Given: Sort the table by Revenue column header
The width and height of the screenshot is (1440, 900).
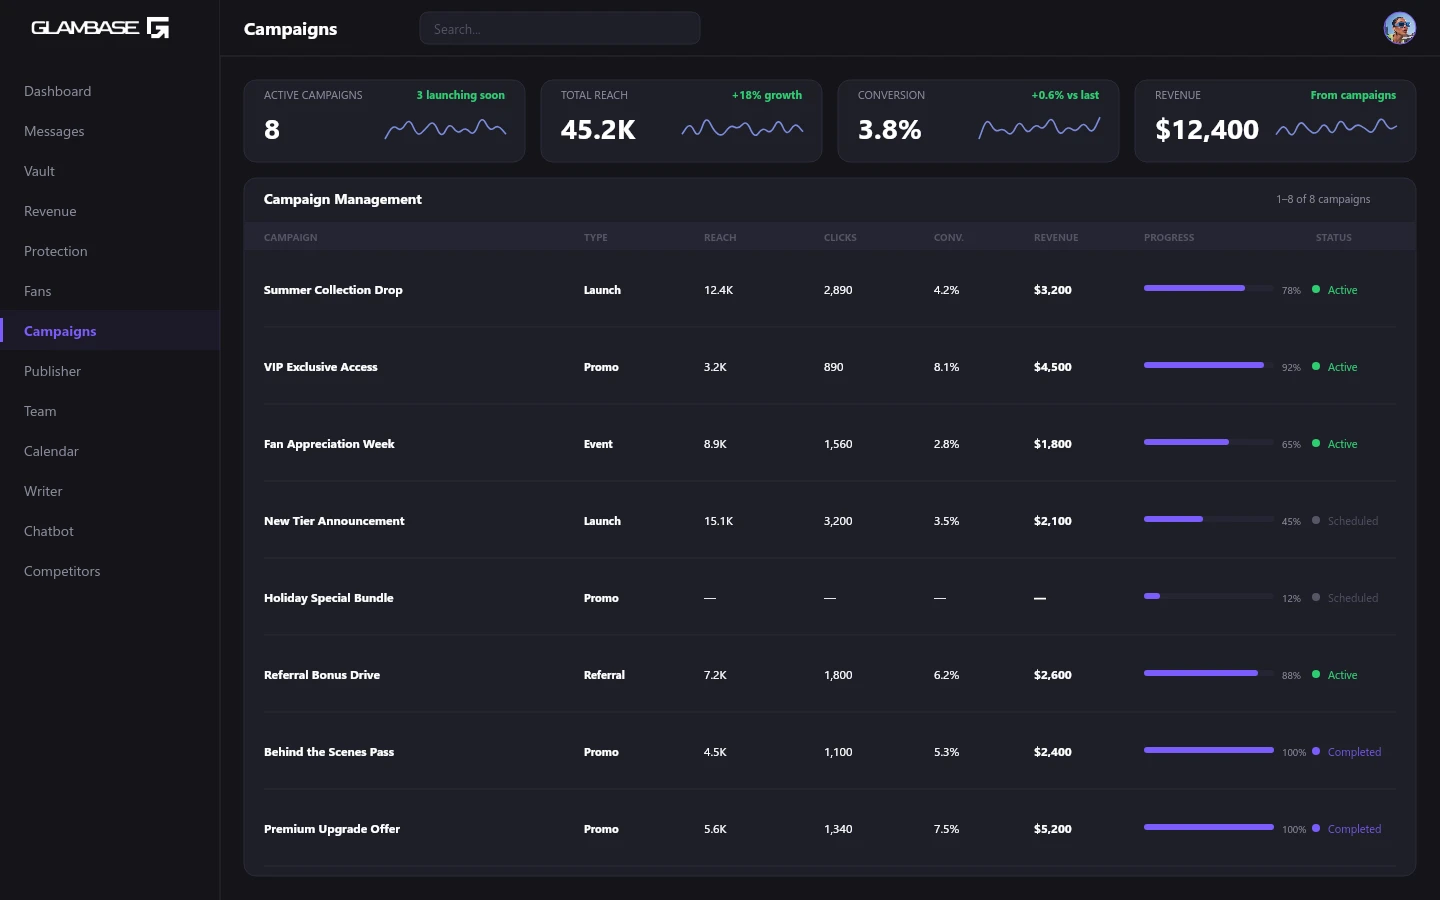Looking at the screenshot, I should (x=1056, y=238).
